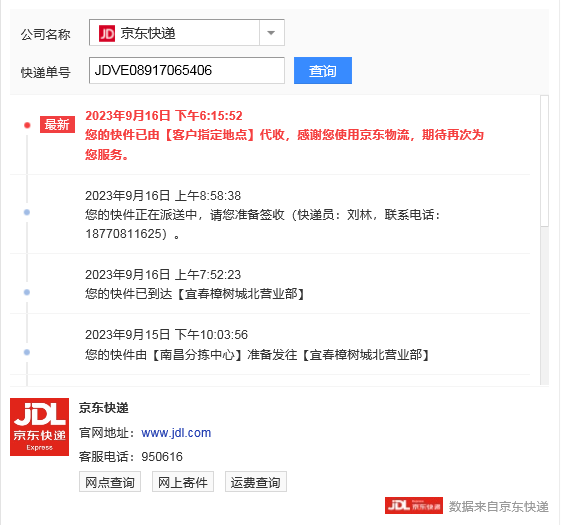Select the 8:58:38 delivery timeline dot

click(x=27, y=212)
